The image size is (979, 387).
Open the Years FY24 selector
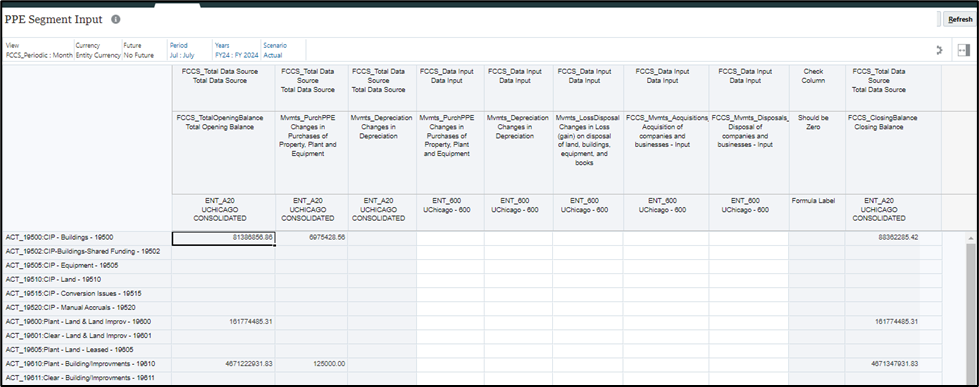tap(236, 51)
